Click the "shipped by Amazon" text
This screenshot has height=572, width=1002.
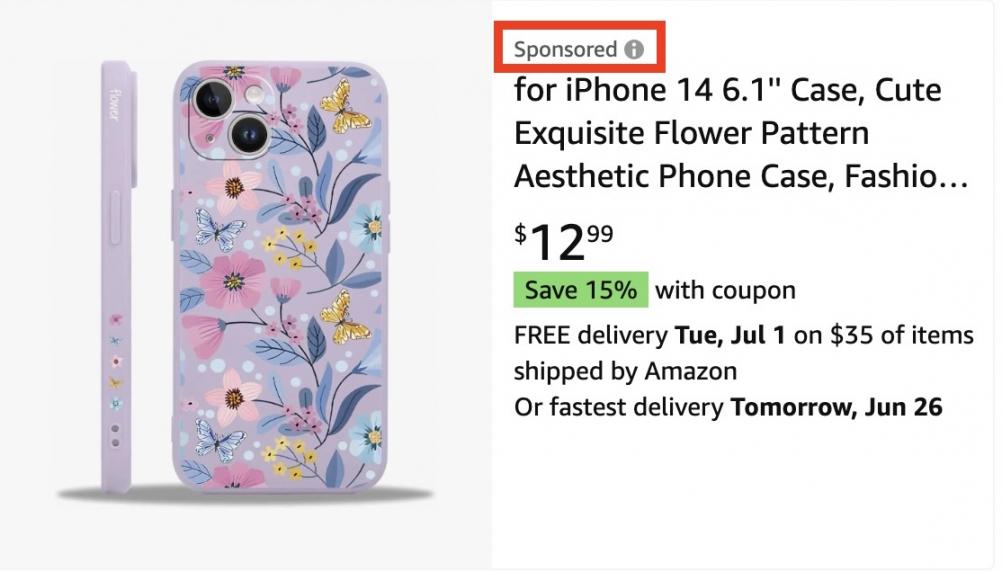pos(625,371)
